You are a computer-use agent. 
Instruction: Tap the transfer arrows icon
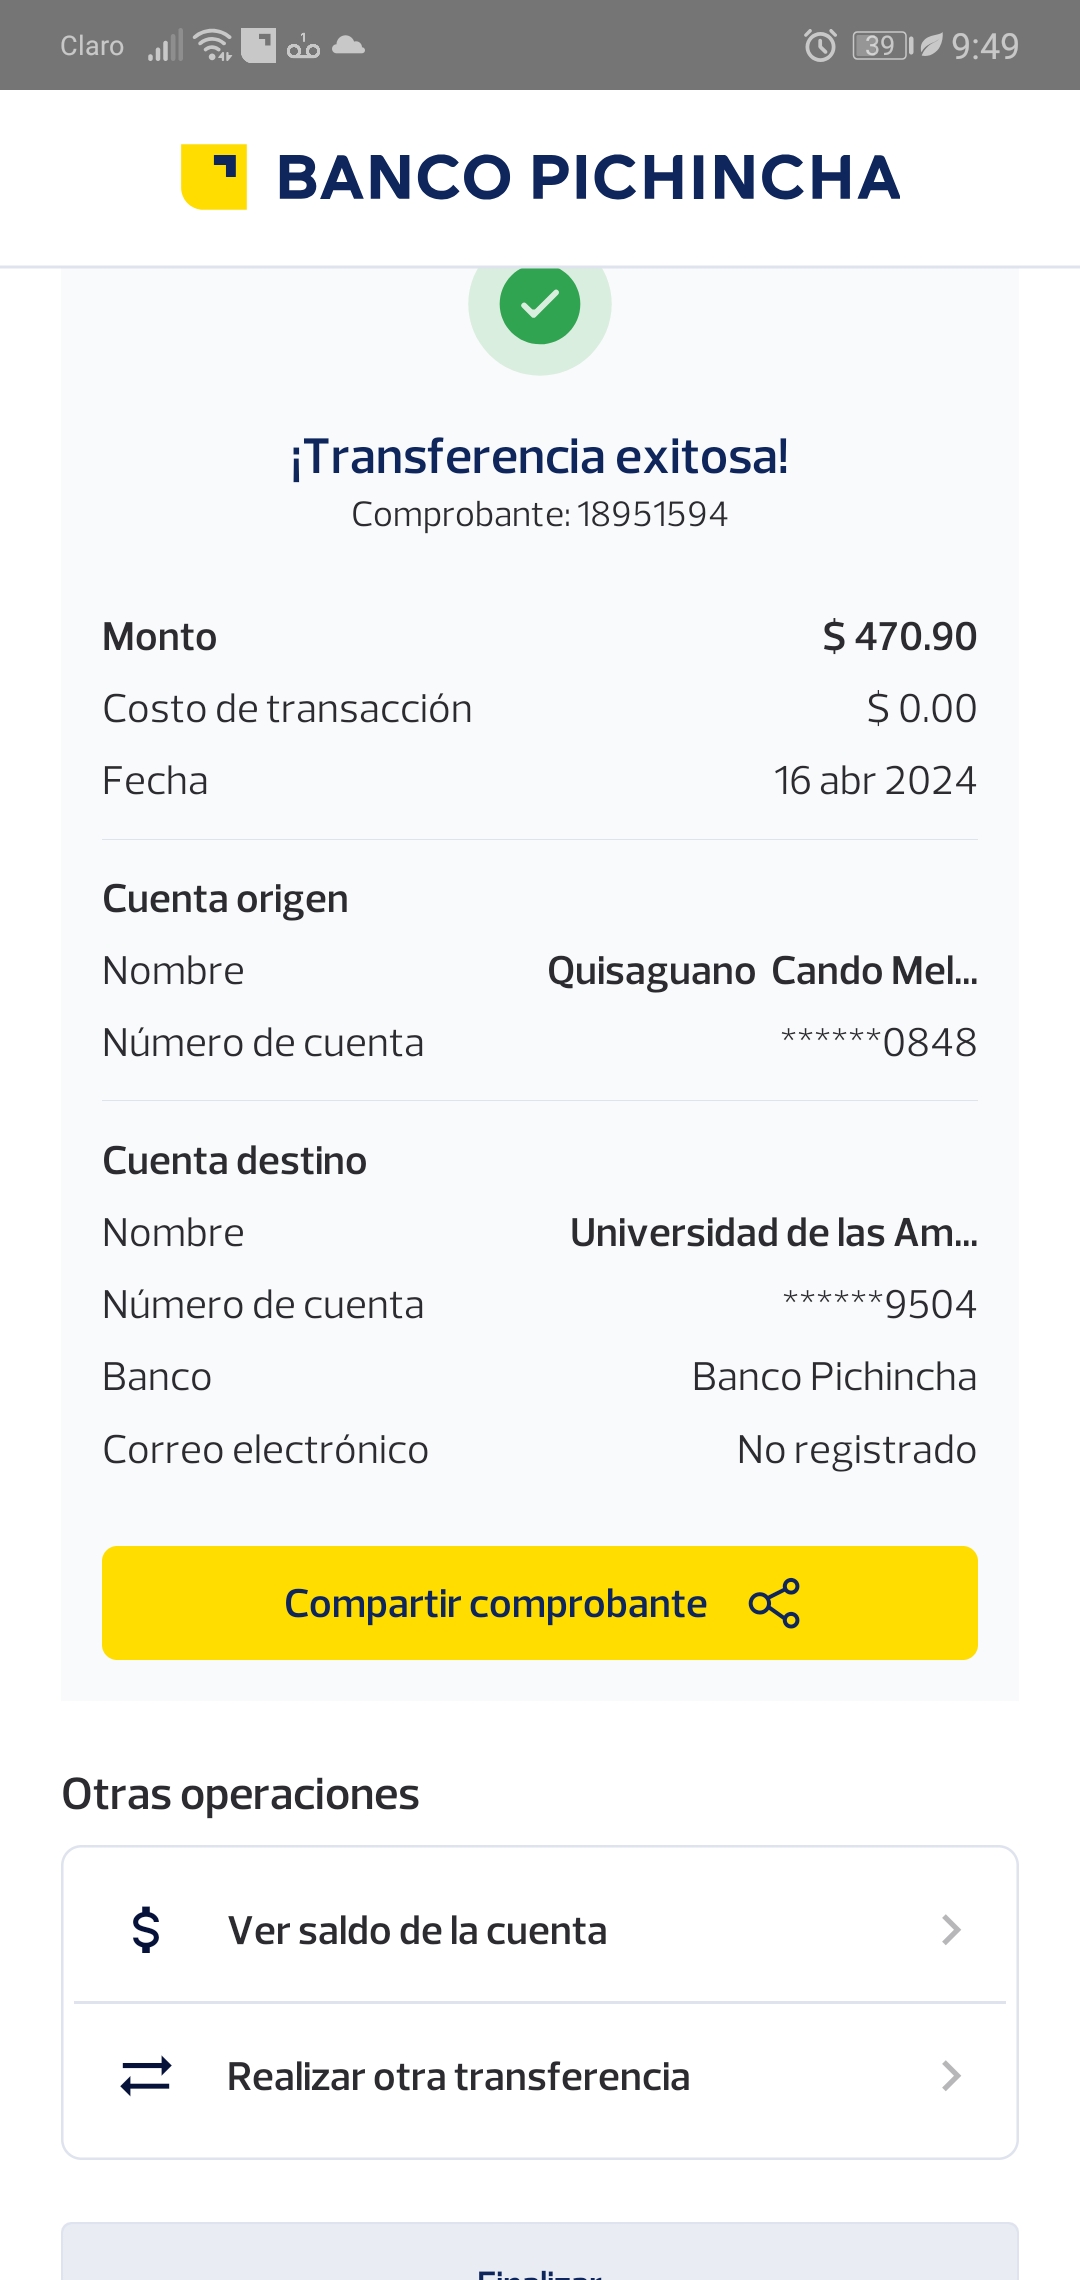tap(146, 2077)
